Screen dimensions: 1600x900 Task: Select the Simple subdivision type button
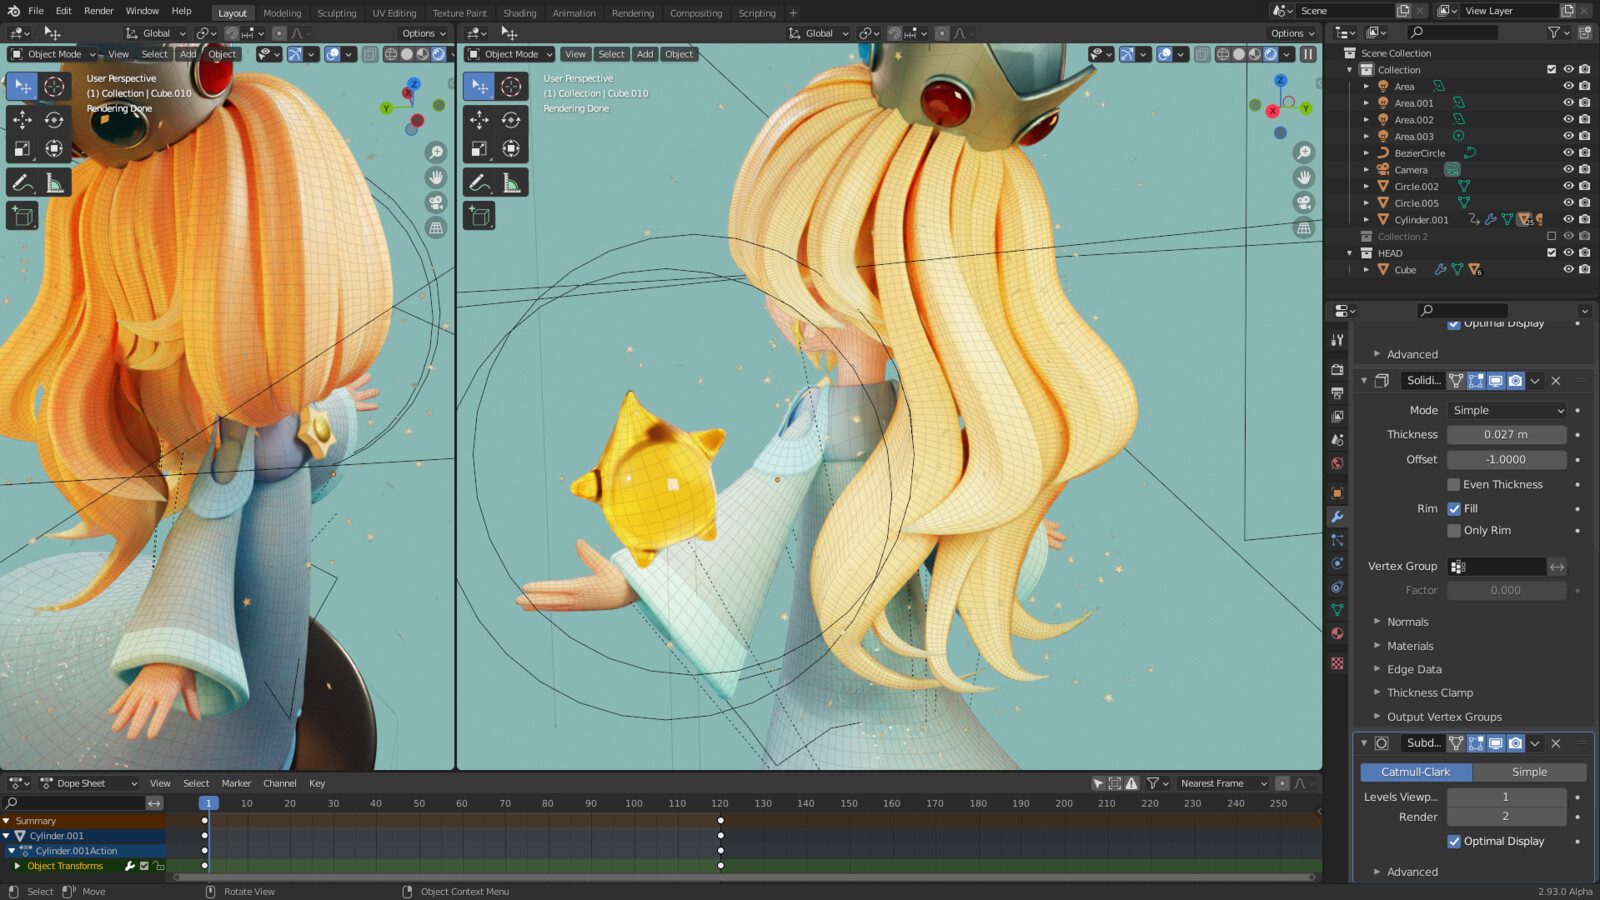click(x=1529, y=772)
